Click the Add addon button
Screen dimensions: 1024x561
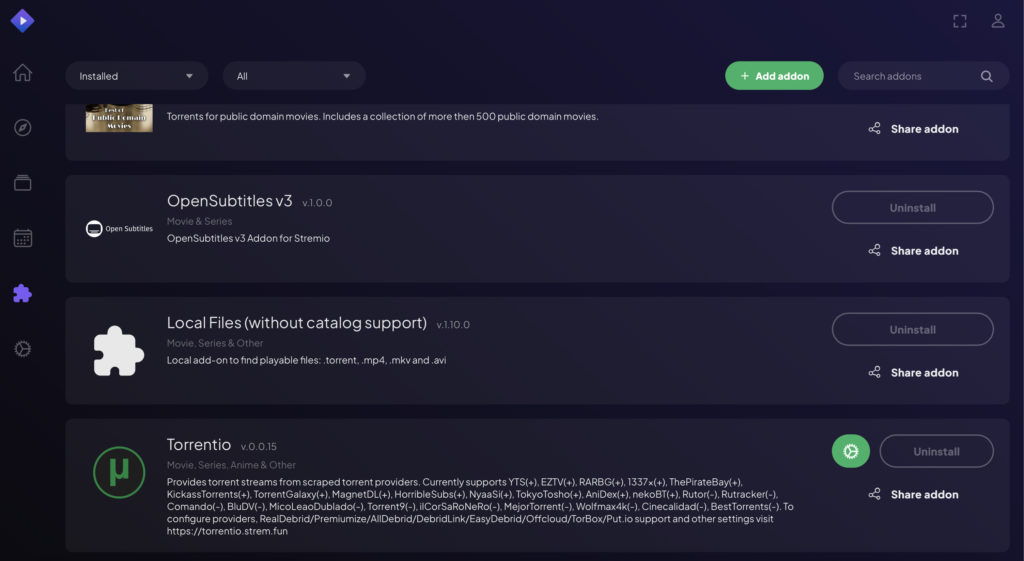coord(774,76)
